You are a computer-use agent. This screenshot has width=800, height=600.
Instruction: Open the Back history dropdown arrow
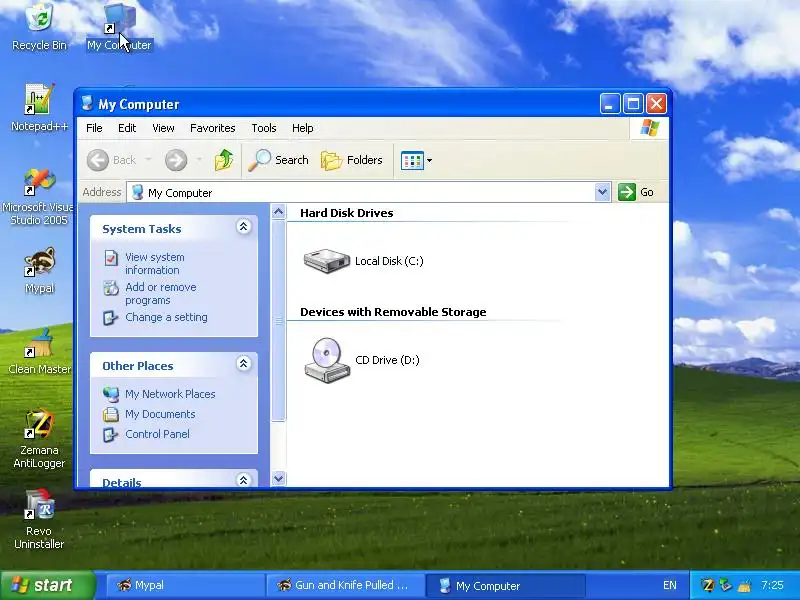click(x=148, y=160)
